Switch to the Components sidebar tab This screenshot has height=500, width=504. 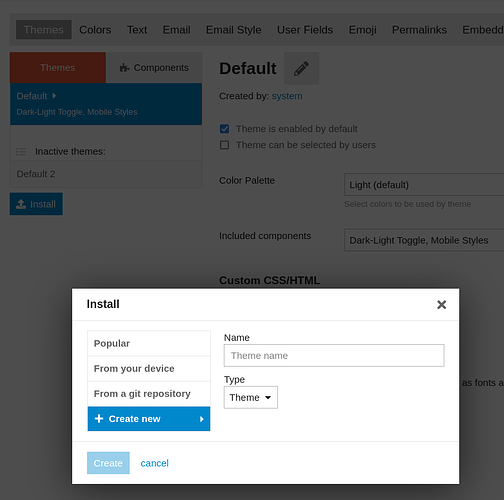pos(154,68)
